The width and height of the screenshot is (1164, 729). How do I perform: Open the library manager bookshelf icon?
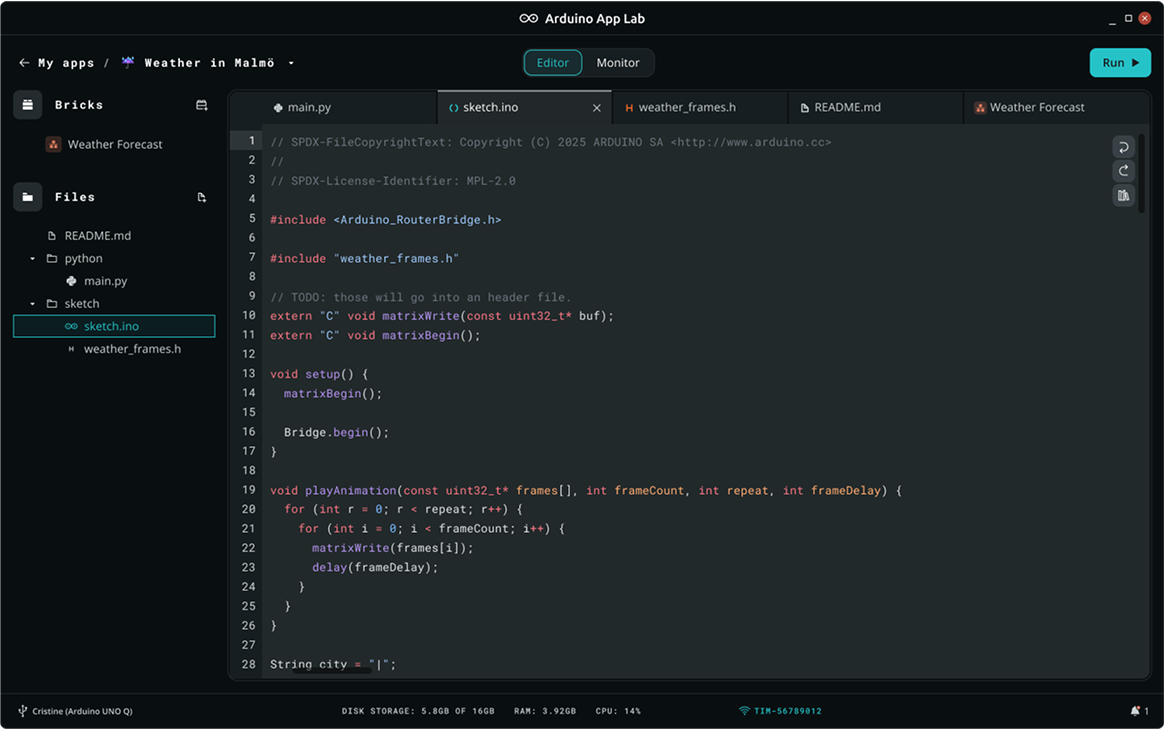point(1123,196)
